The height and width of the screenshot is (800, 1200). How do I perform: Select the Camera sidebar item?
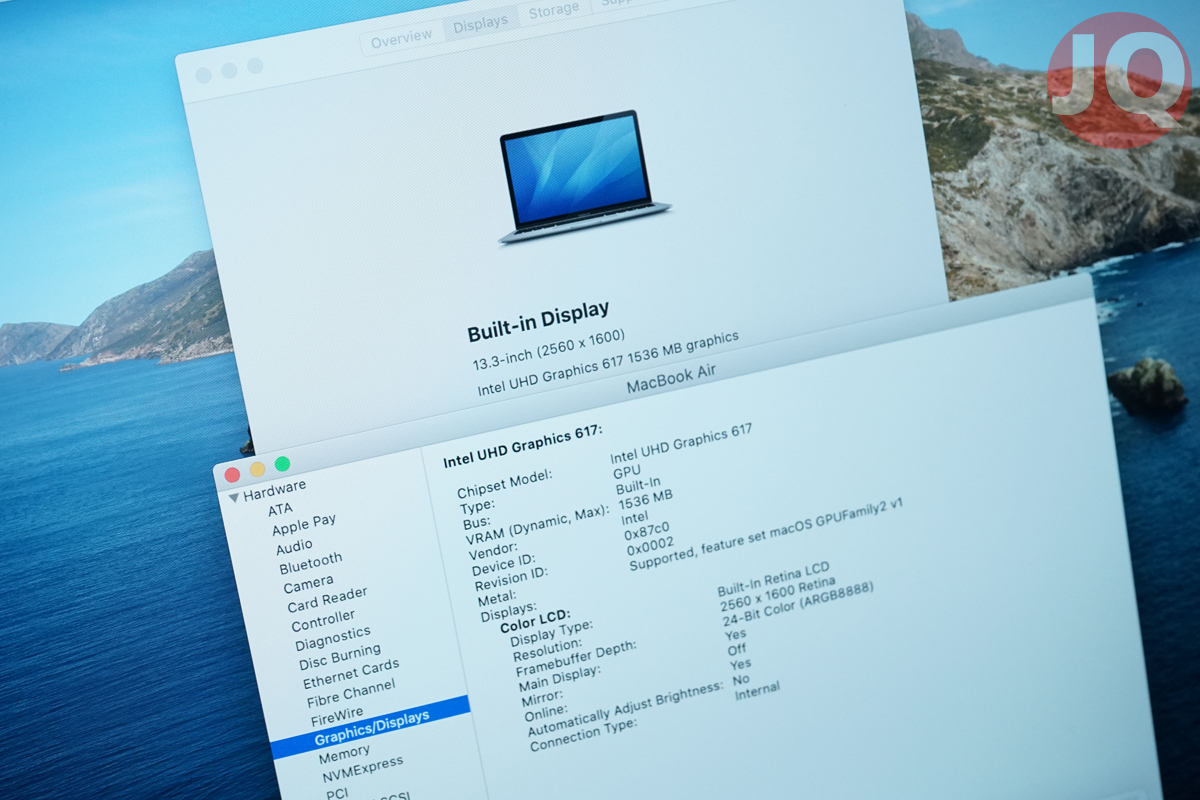pyautogui.click(x=308, y=584)
